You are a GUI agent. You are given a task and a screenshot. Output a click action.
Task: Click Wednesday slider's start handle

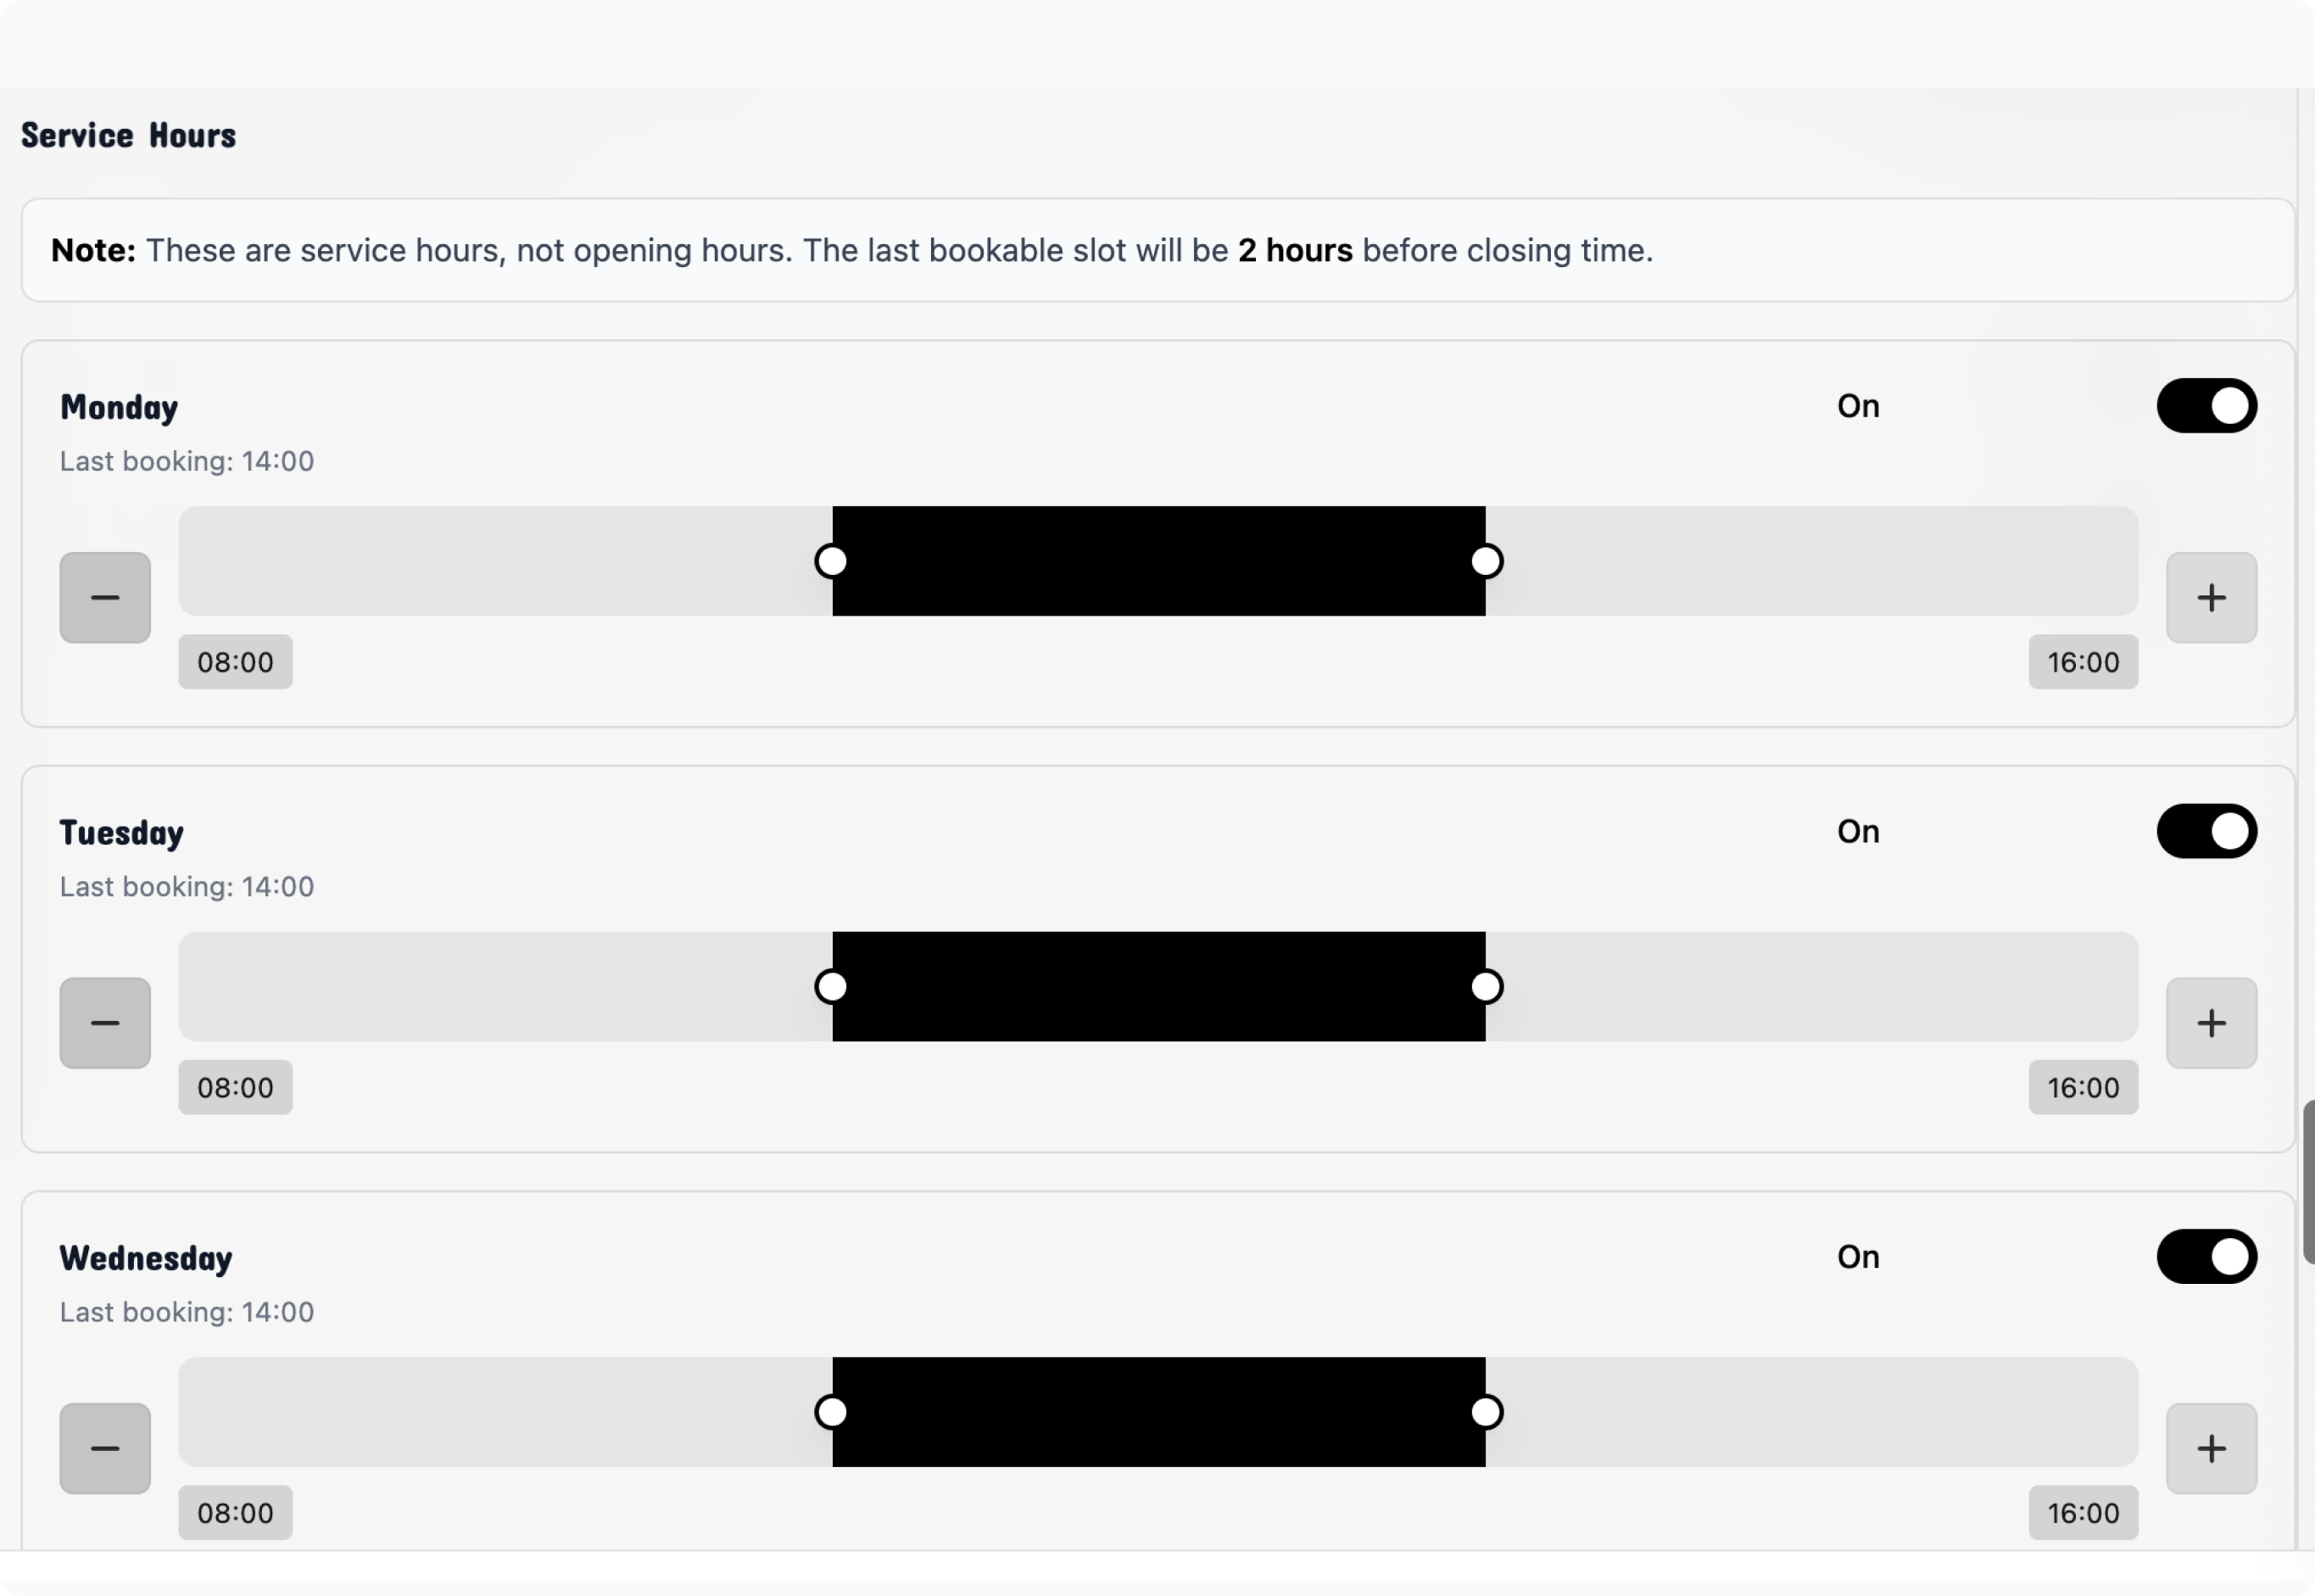832,1412
